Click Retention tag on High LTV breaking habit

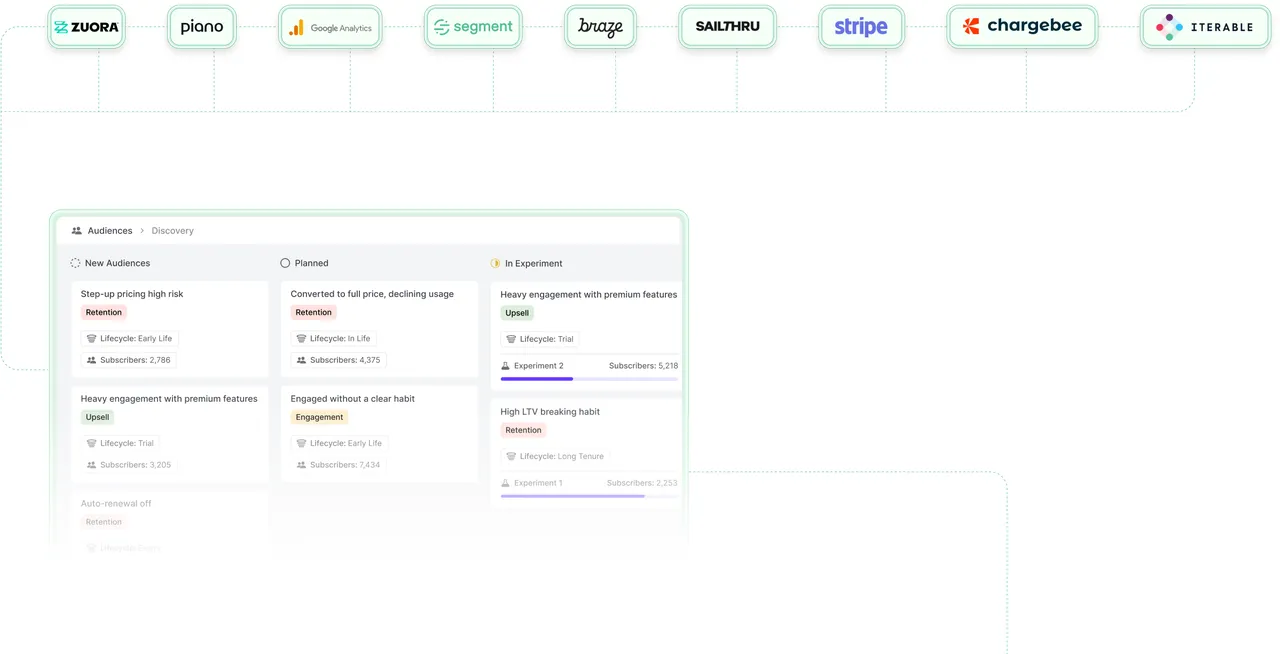[x=524, y=431]
